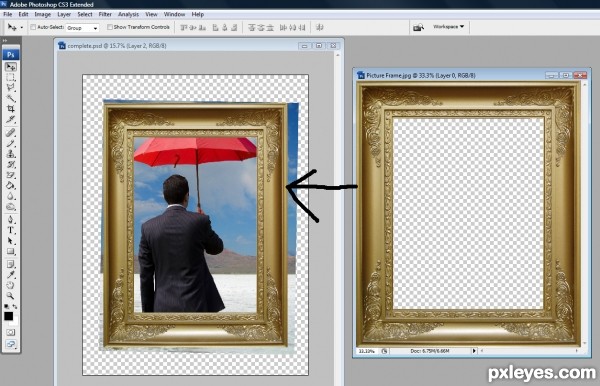Open the Auto-Select Group dropdown
The width and height of the screenshot is (600, 386).
tap(82, 28)
